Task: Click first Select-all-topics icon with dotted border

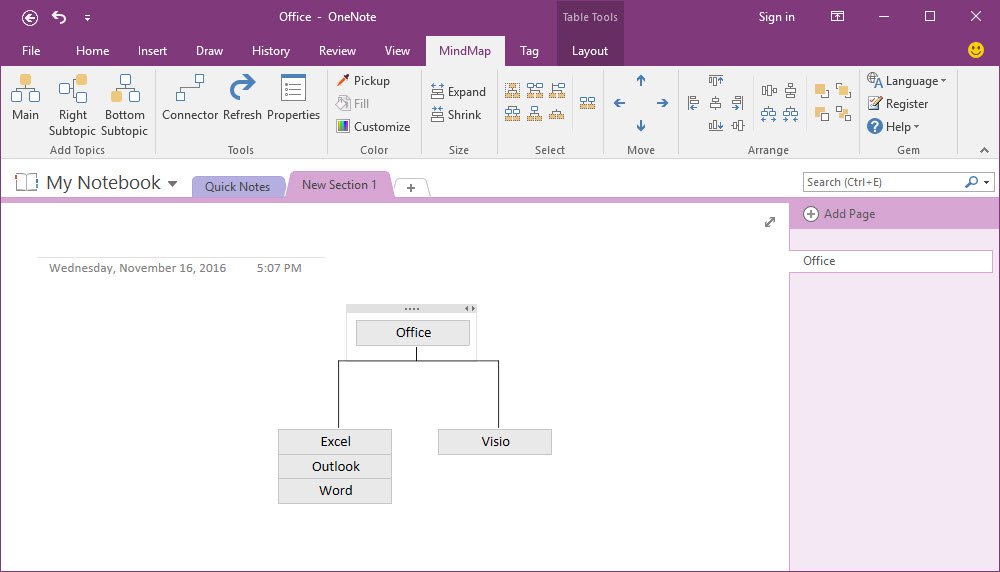Action: 512,91
